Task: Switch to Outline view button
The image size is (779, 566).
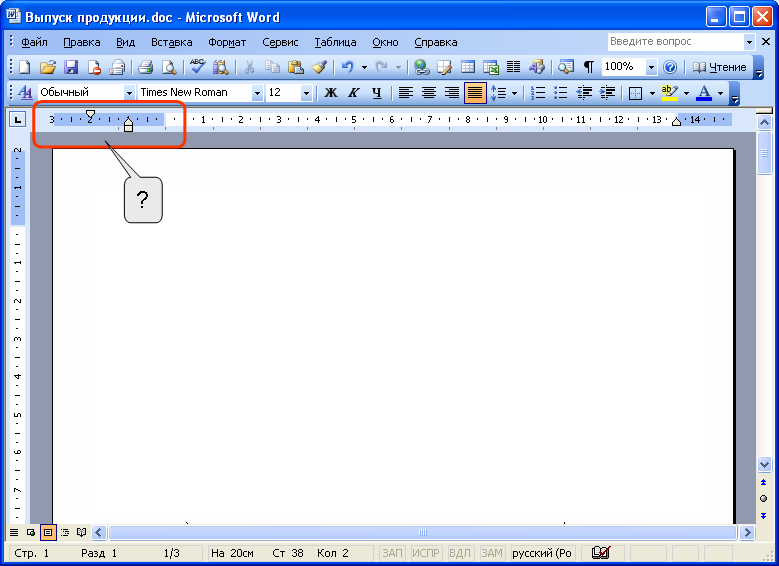Action: [x=65, y=533]
